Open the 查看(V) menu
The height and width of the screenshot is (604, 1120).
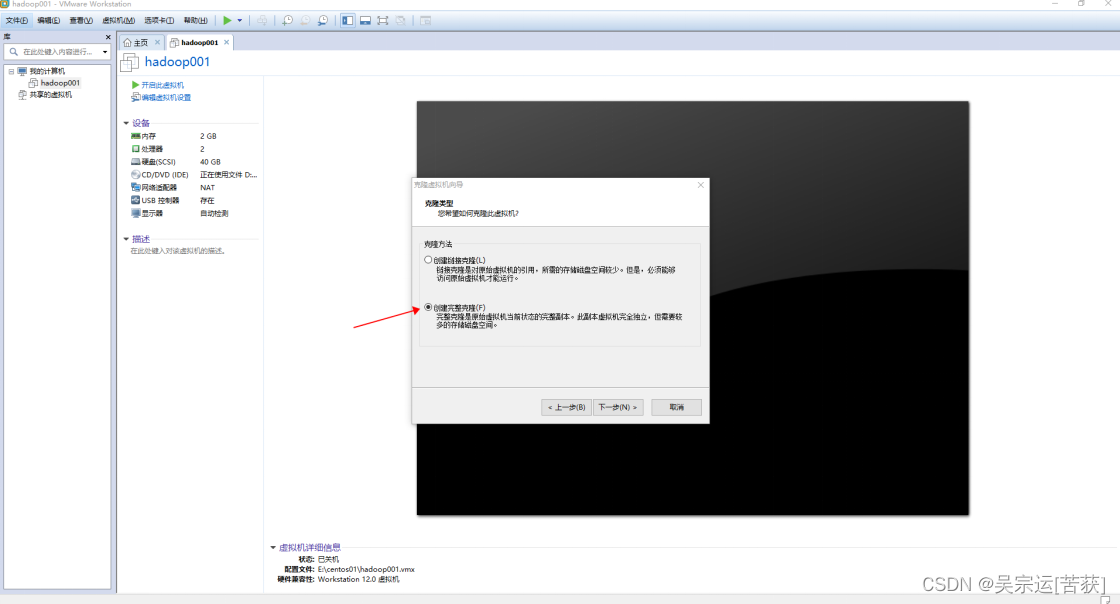(81, 21)
